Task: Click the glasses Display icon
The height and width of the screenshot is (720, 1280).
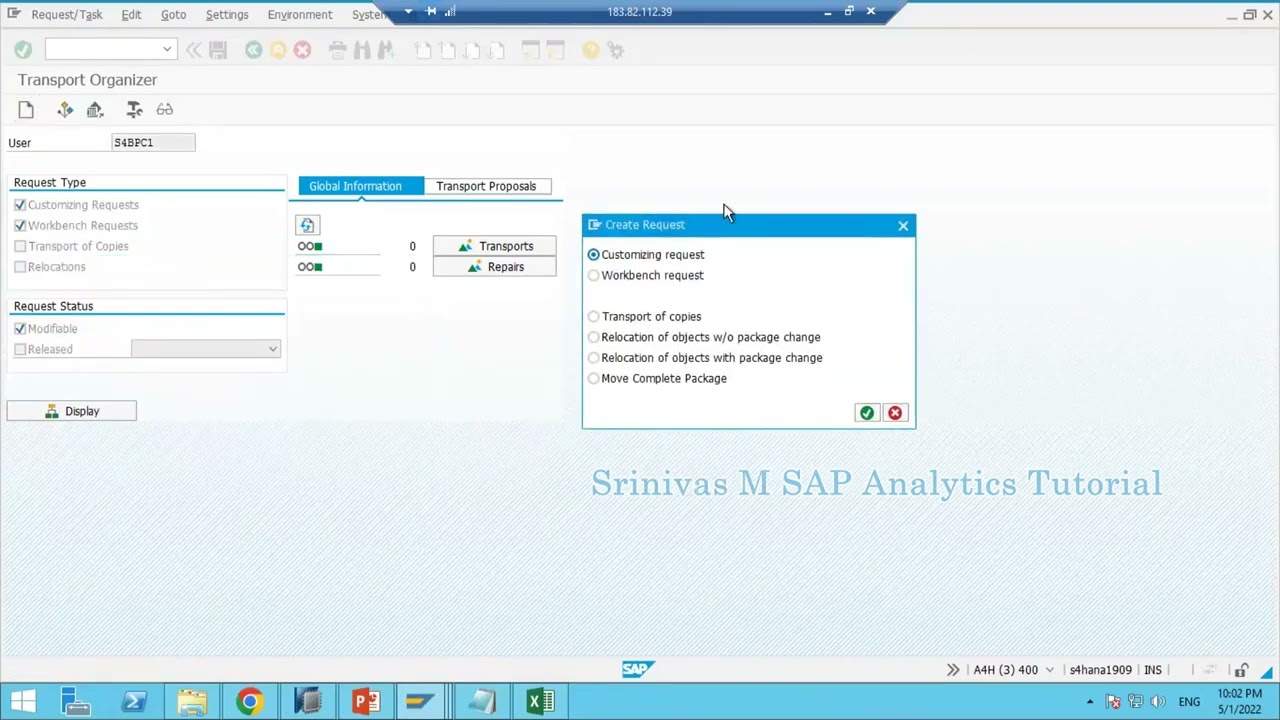Action: pos(165,110)
